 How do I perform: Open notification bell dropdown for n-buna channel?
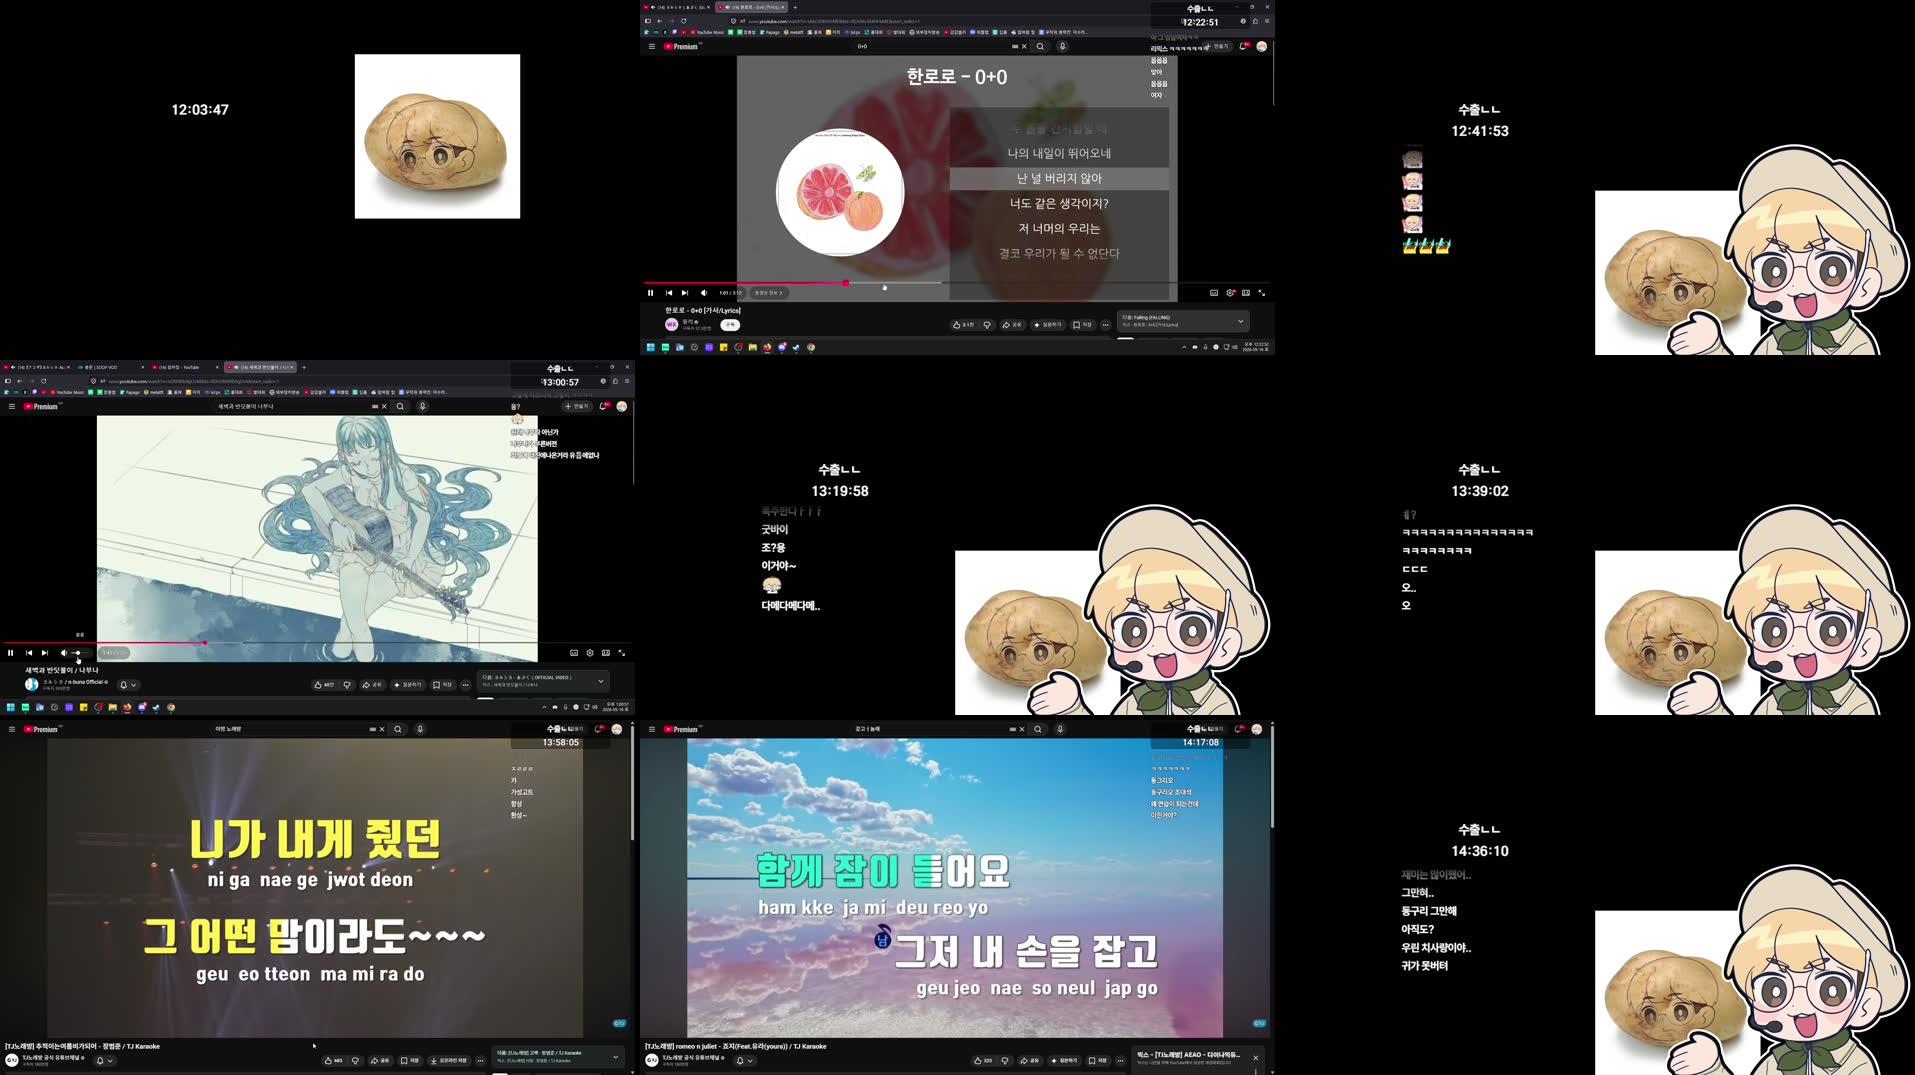[x=128, y=685]
